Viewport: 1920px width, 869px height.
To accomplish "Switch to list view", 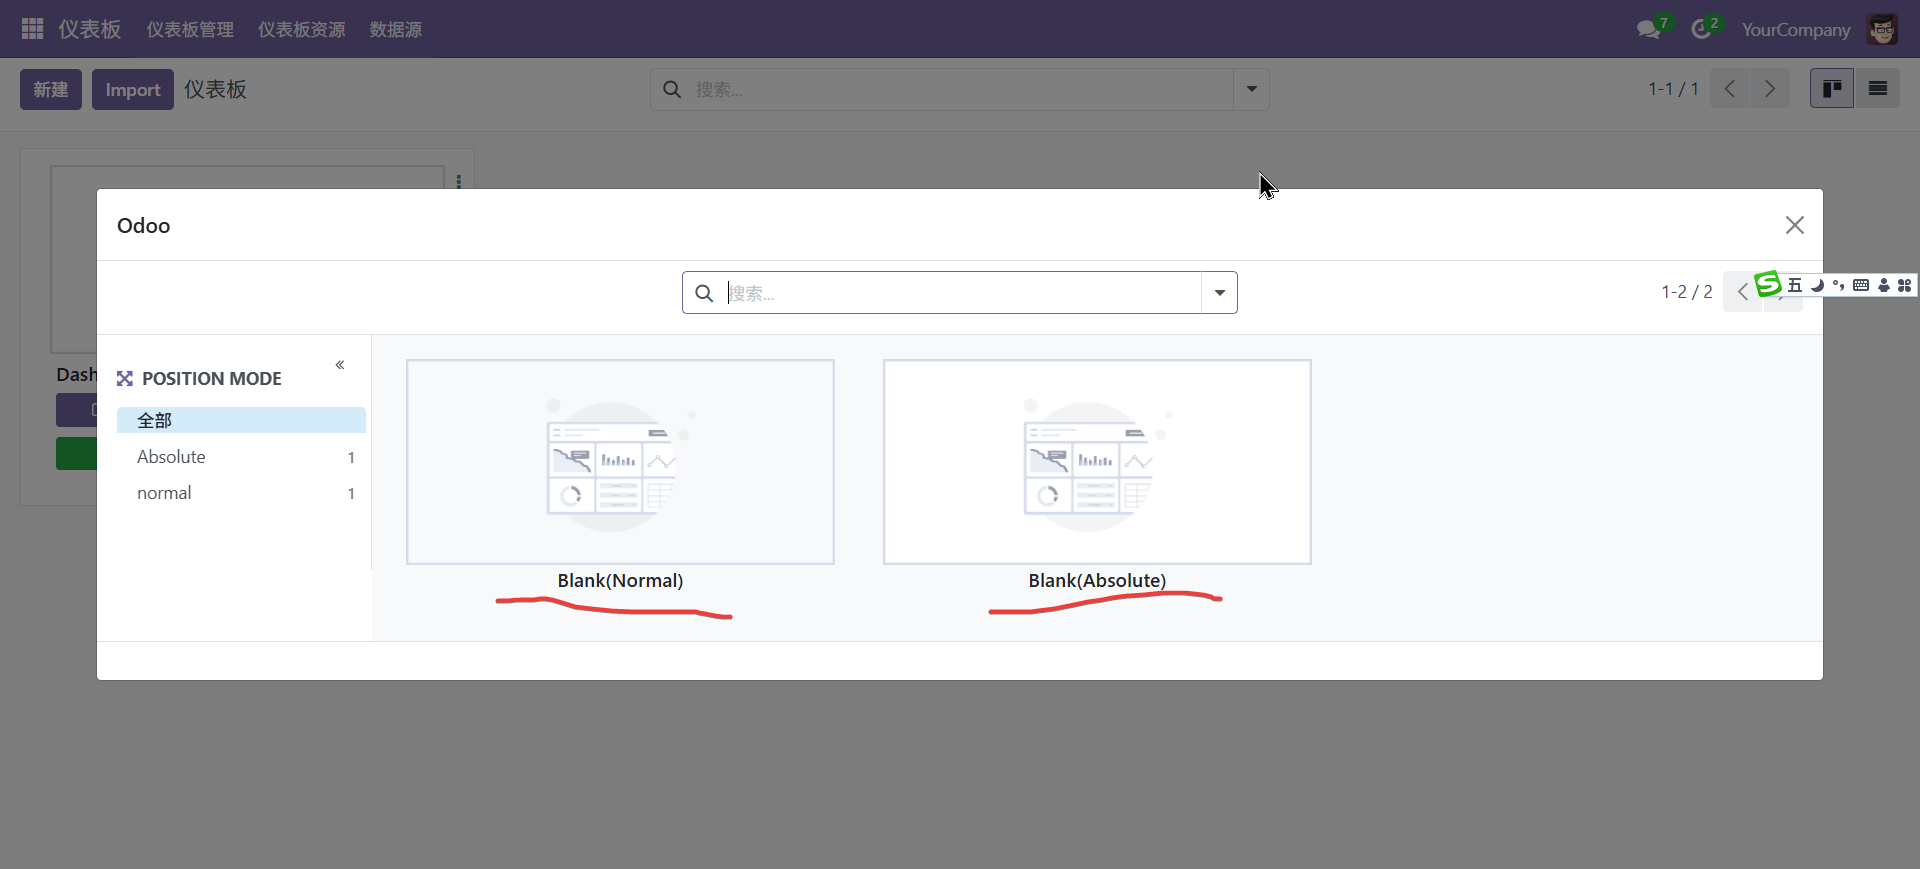I will point(1878,89).
